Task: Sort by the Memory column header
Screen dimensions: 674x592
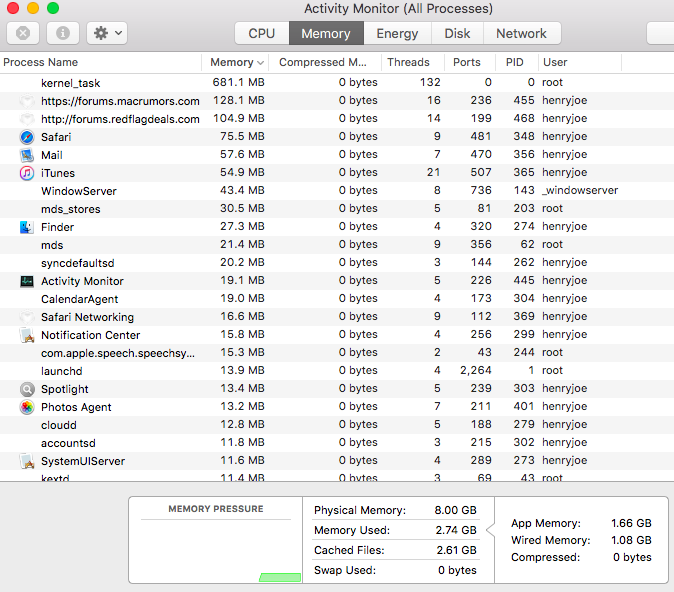Action: (235, 62)
